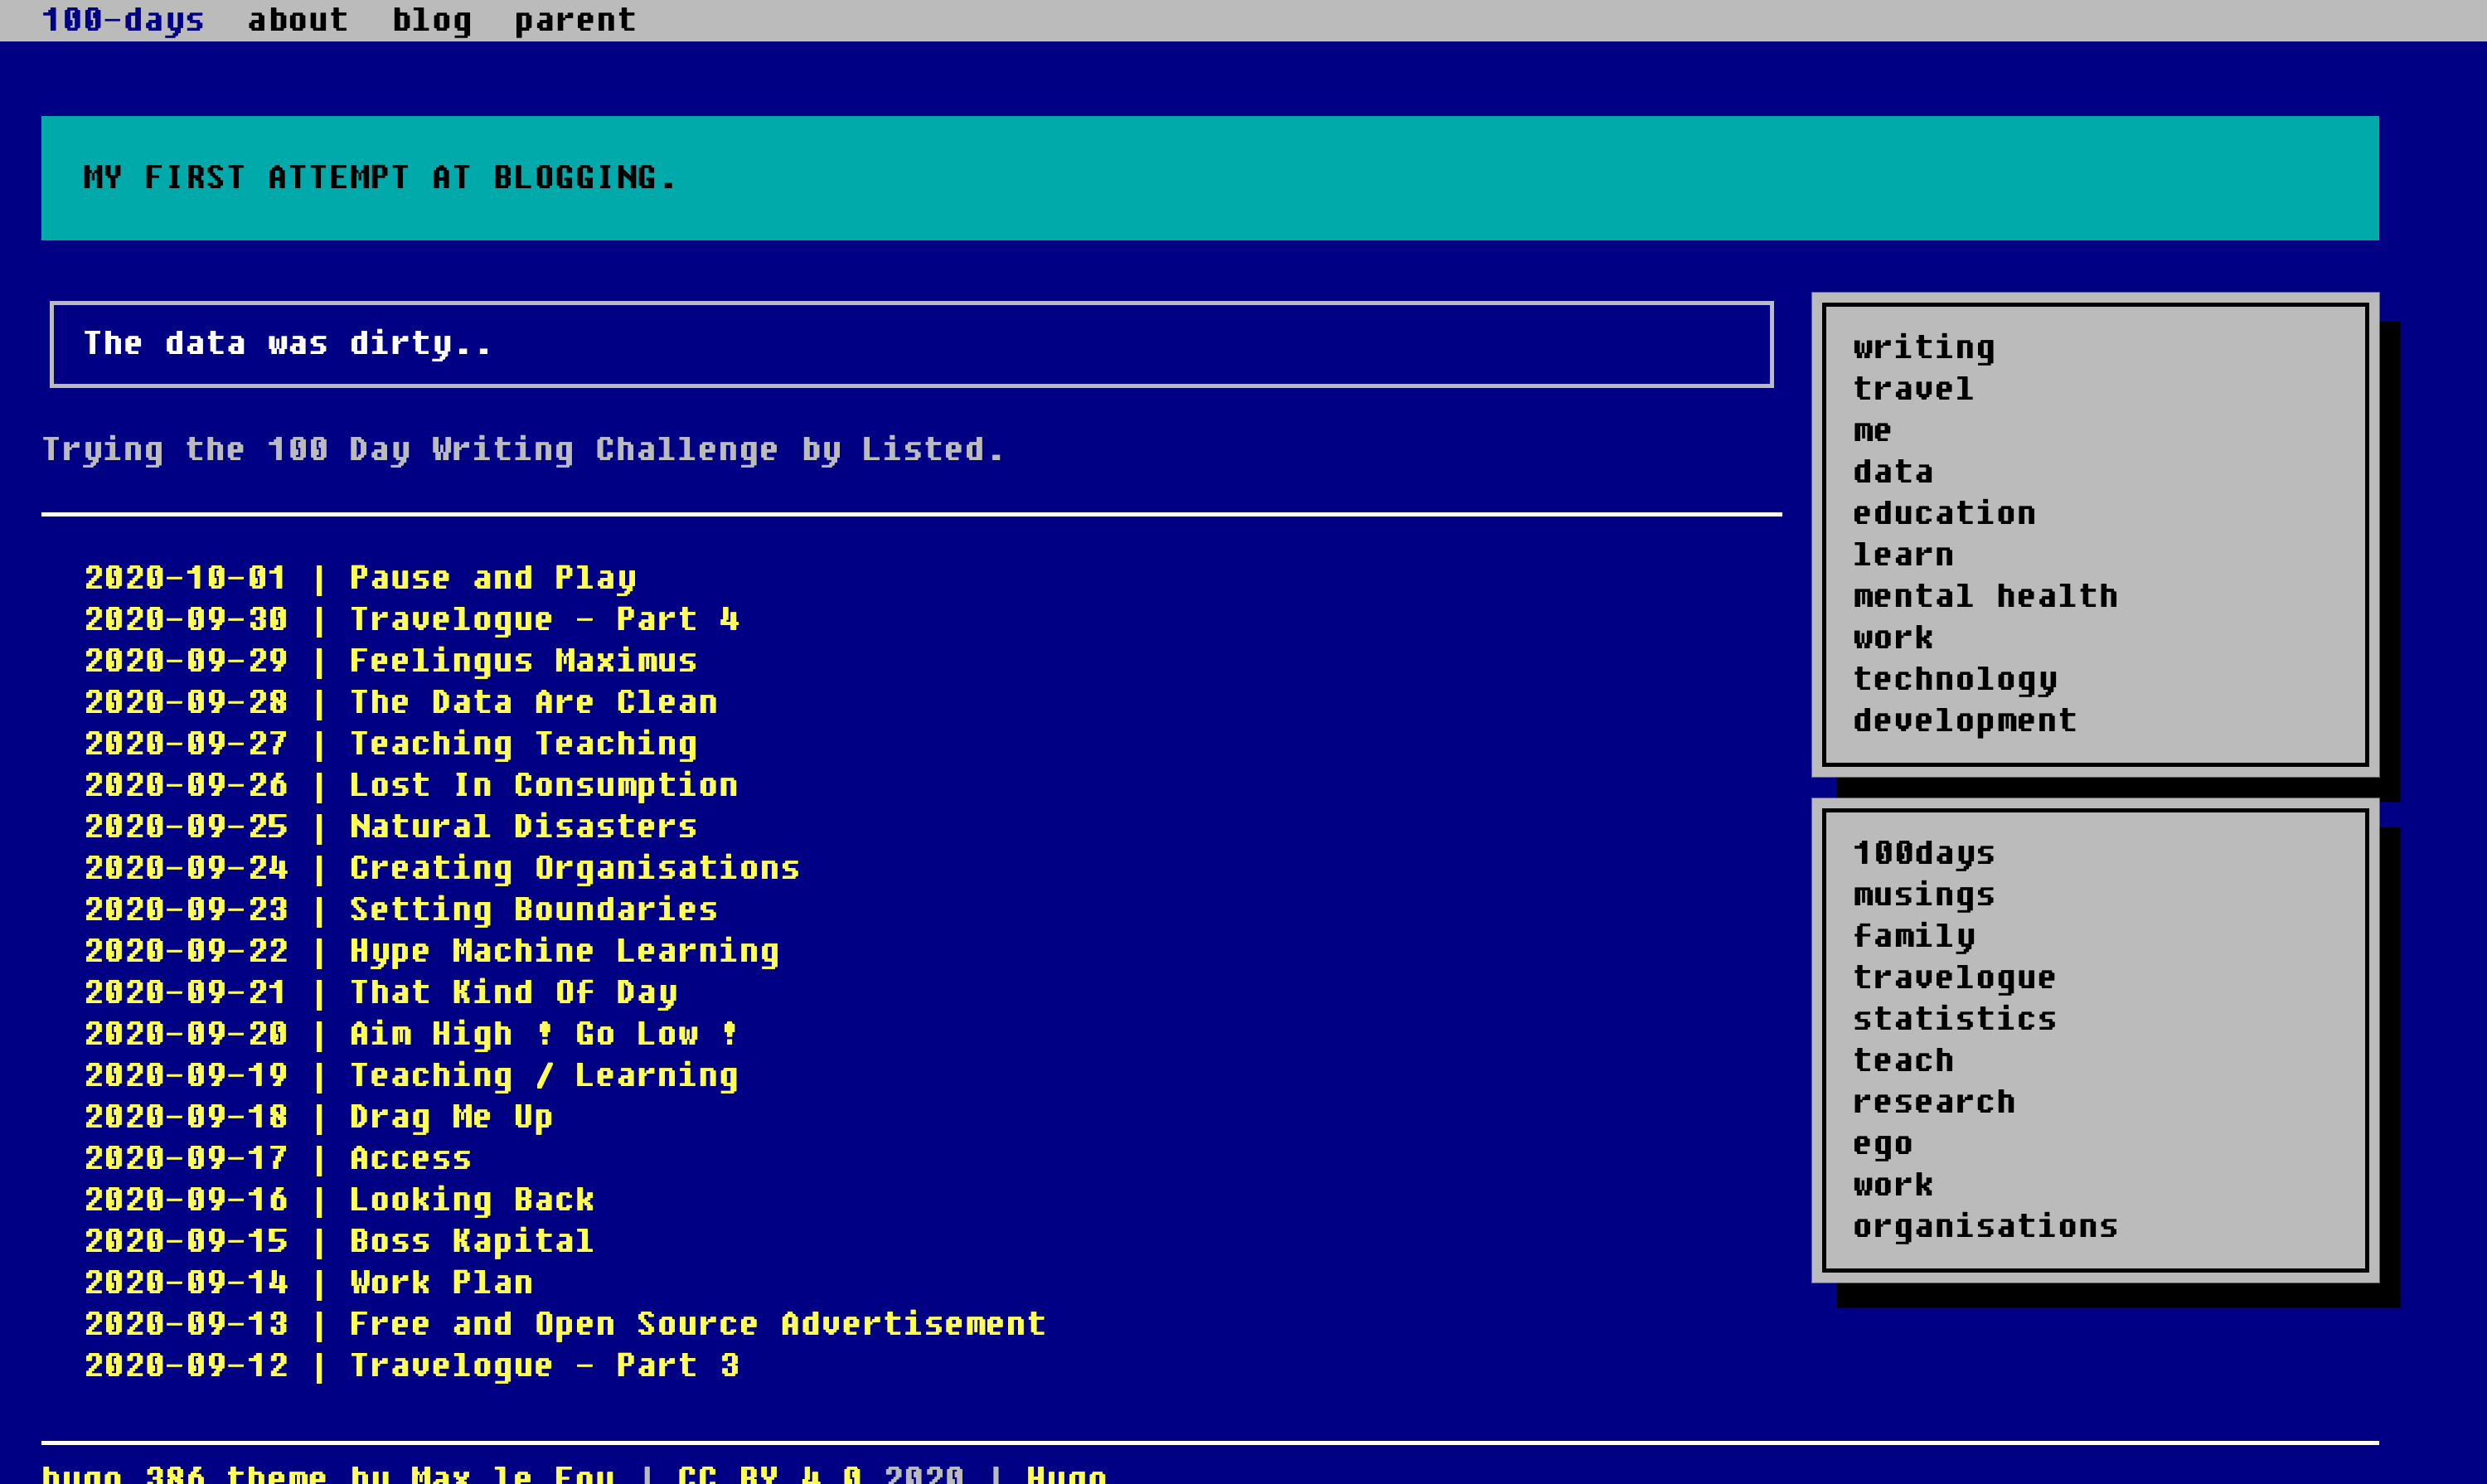
Task: Open 'Hype Machine Learning' entry
Action: pos(564,951)
